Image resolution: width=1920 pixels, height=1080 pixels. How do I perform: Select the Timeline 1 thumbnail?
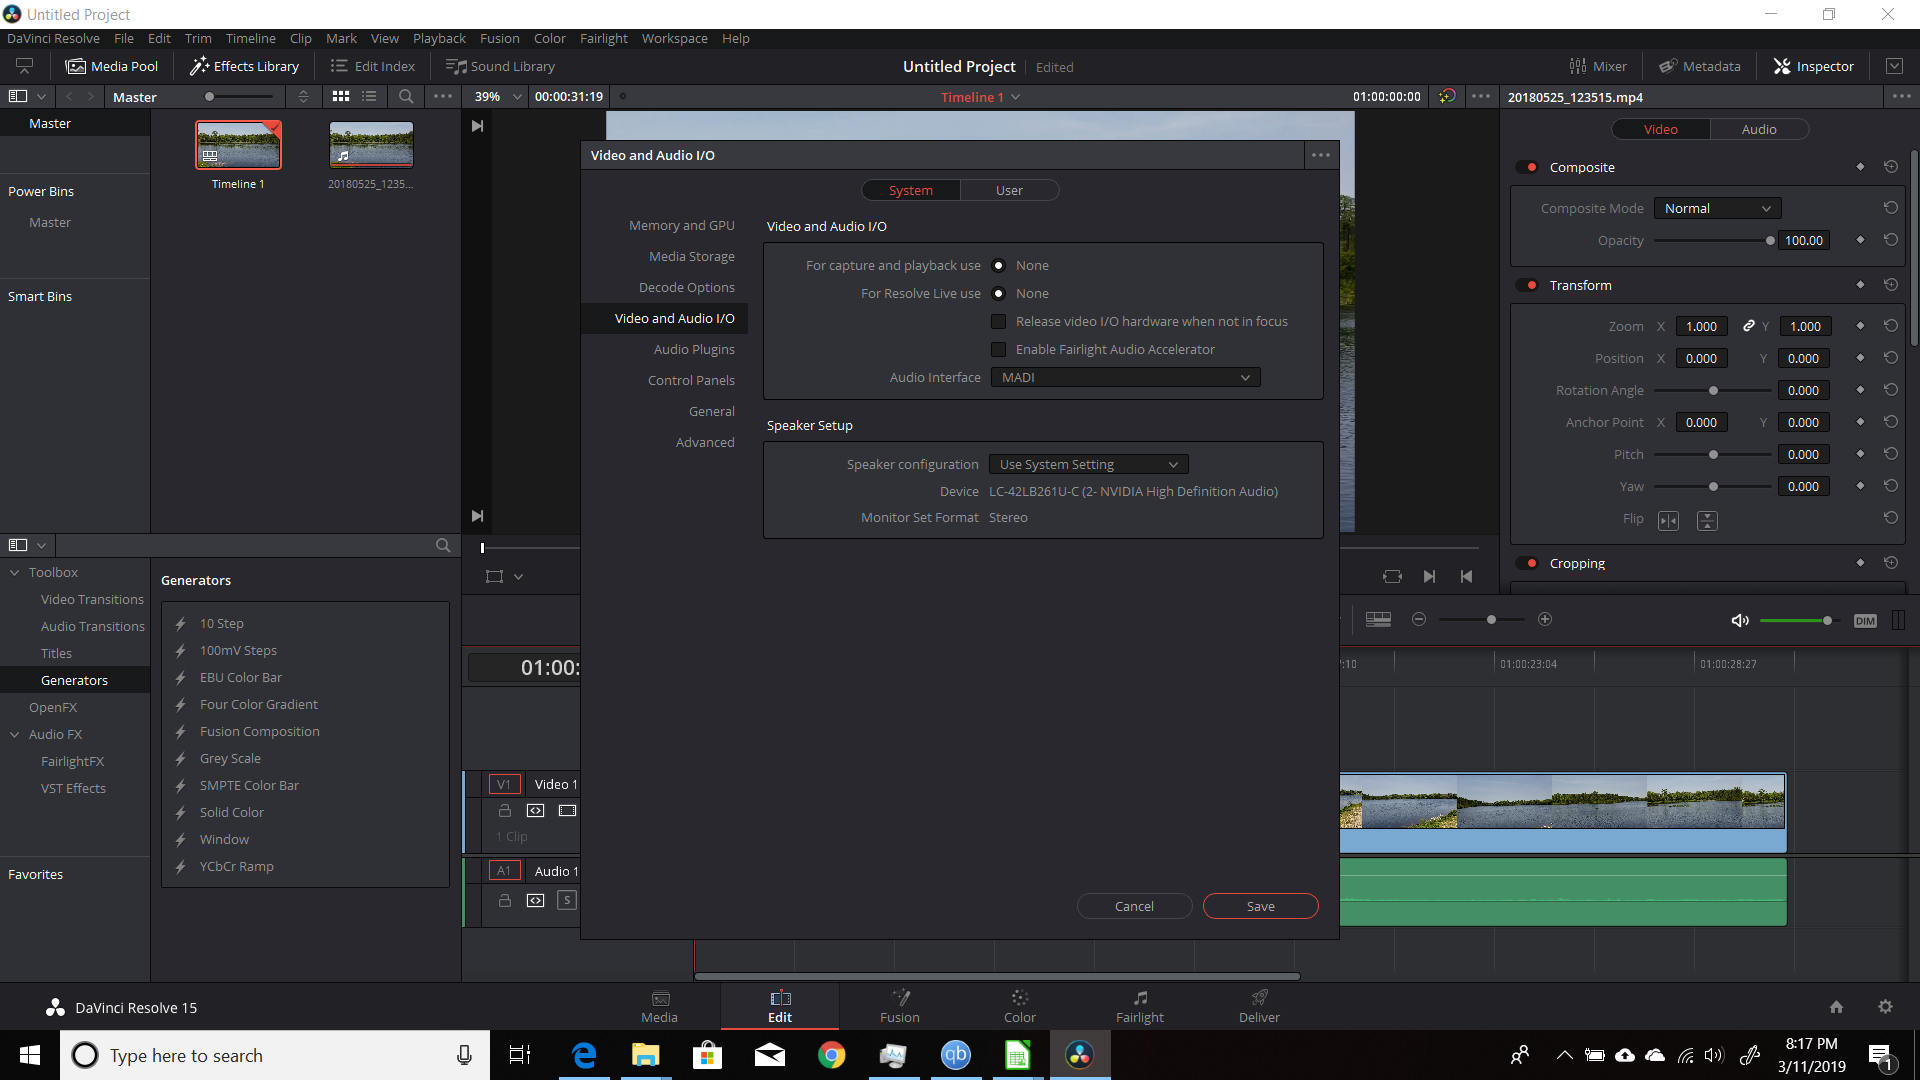pyautogui.click(x=238, y=145)
